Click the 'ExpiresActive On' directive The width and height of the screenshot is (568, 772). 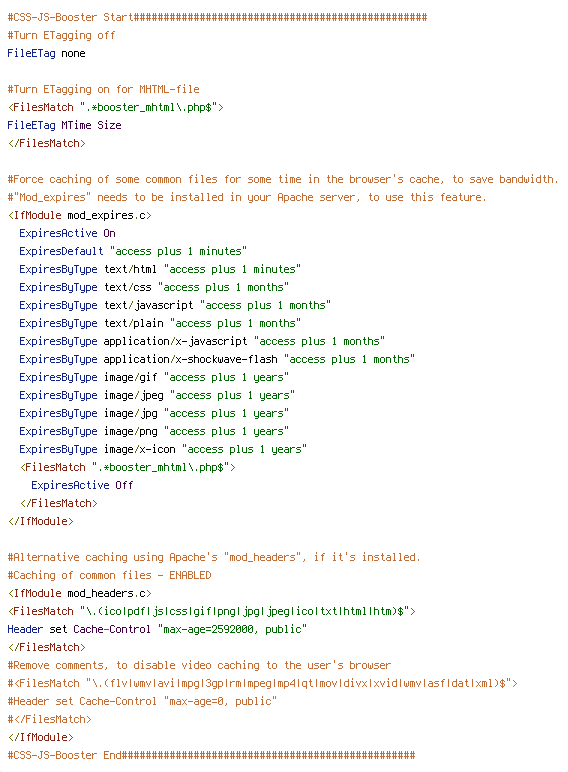pyautogui.click(x=67, y=233)
